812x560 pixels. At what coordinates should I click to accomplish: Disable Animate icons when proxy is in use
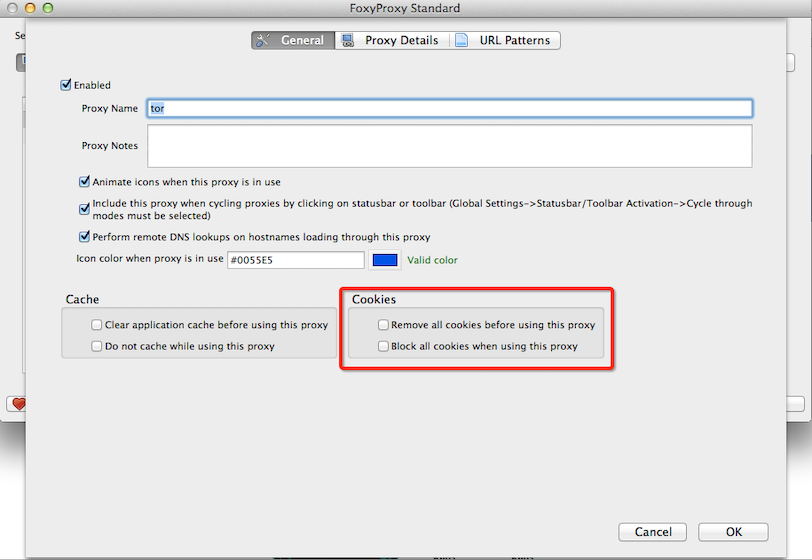coord(85,183)
